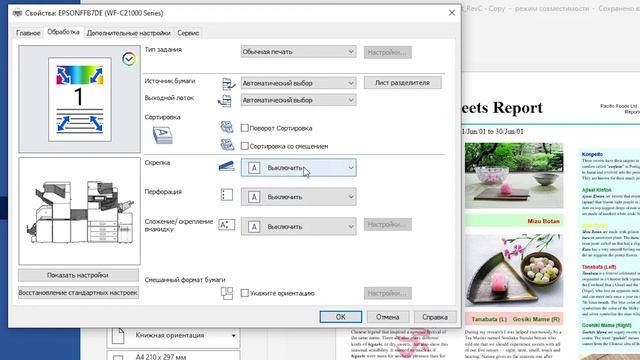Click the Показать настройки button

[x=78, y=275]
